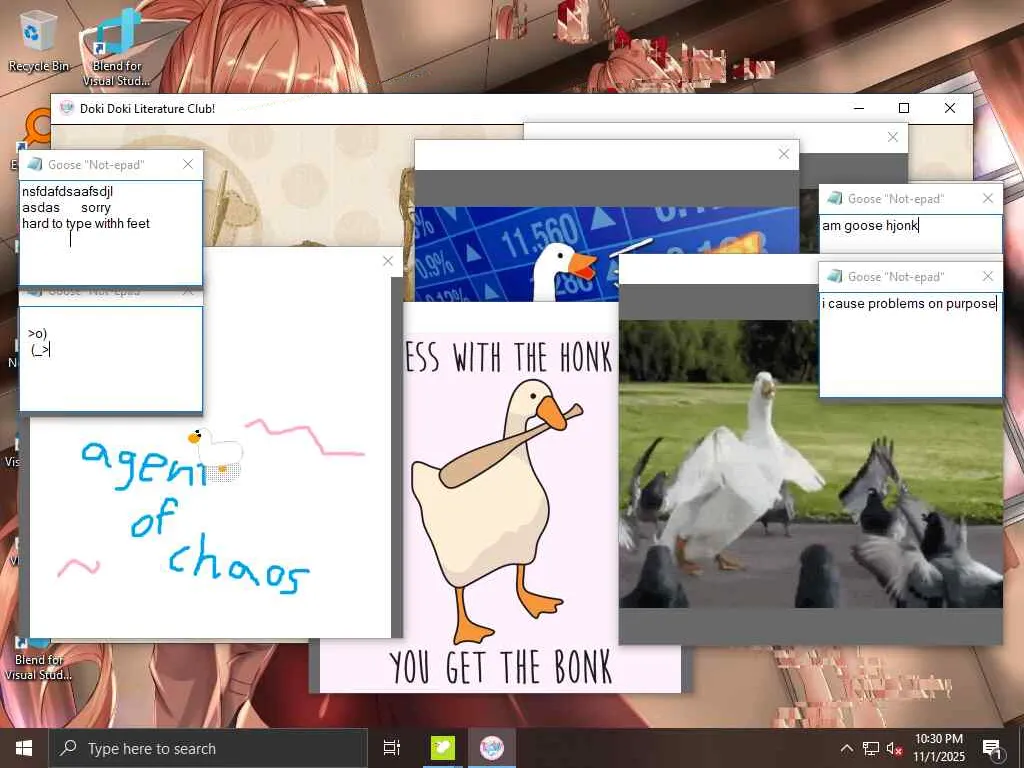
Task: Open the clock showing 10:30 PM
Action: (938, 748)
